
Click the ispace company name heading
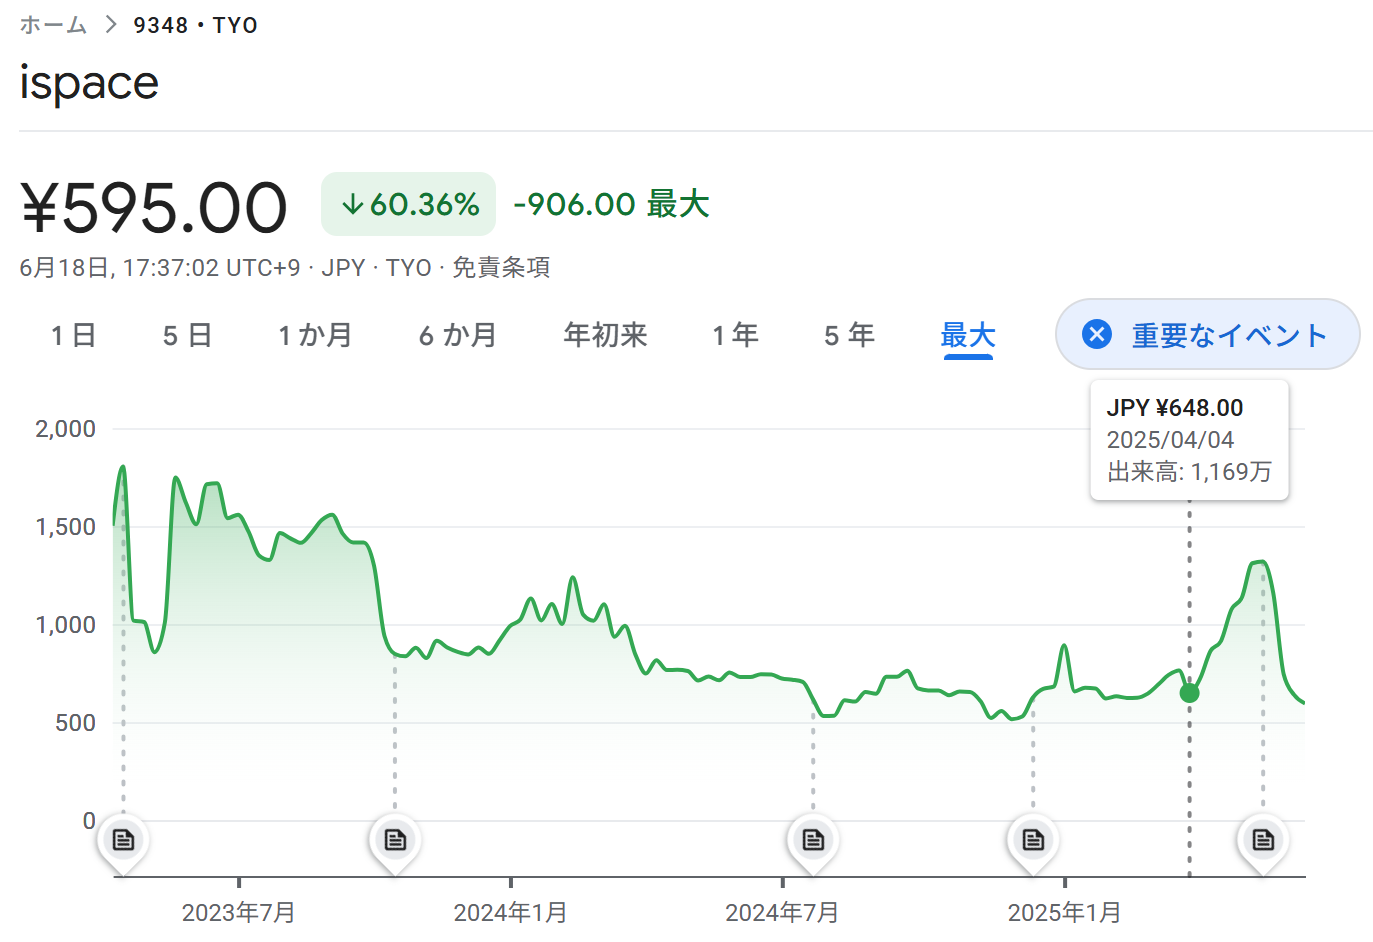pyautogui.click(x=89, y=83)
